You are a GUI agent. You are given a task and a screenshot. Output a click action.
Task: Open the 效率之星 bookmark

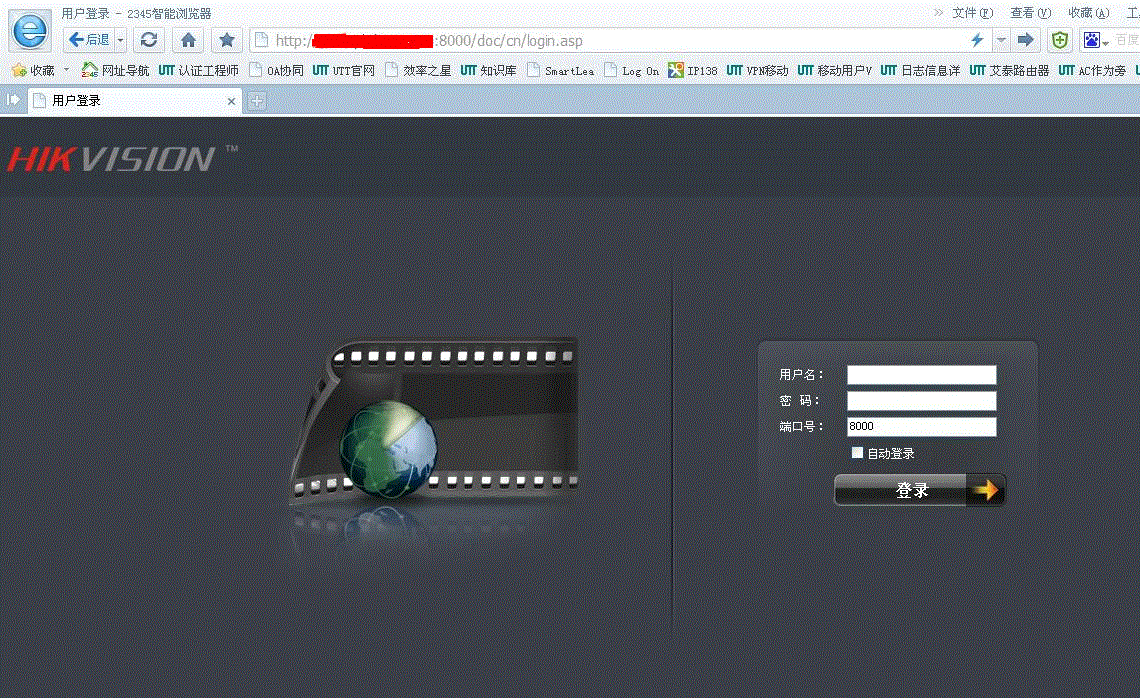coord(418,70)
